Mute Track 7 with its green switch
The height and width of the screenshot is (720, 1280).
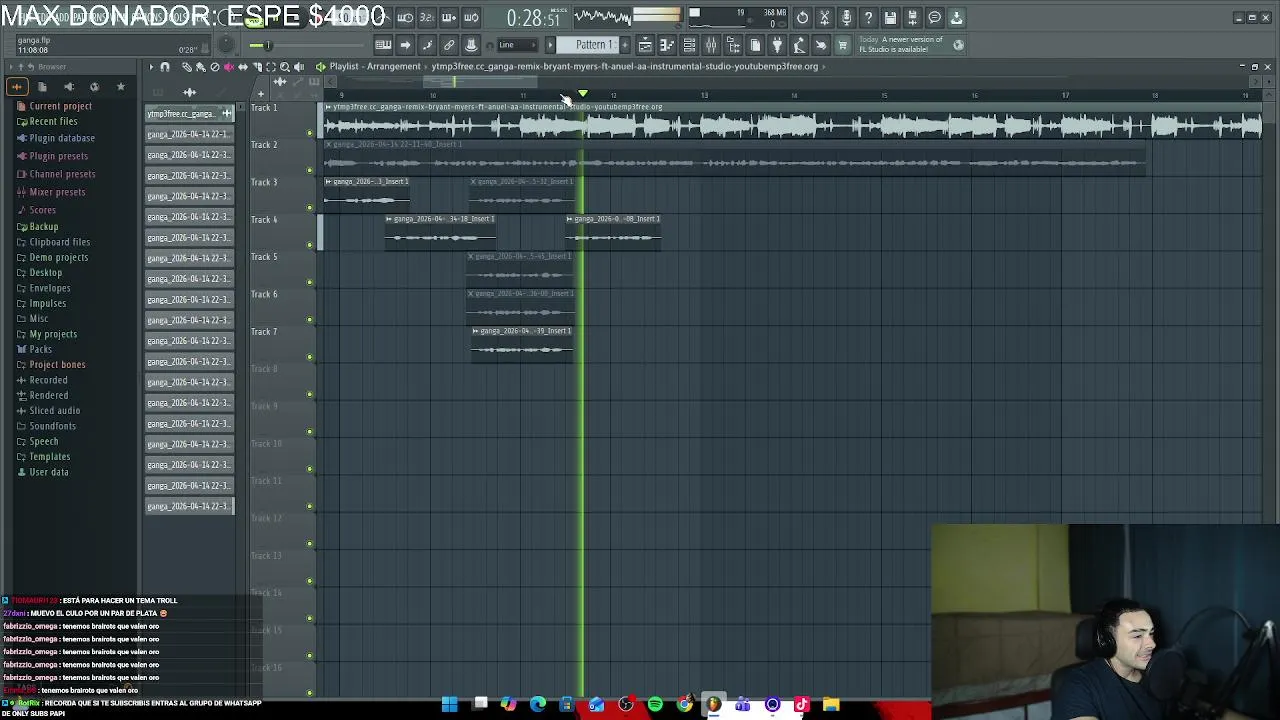310,357
